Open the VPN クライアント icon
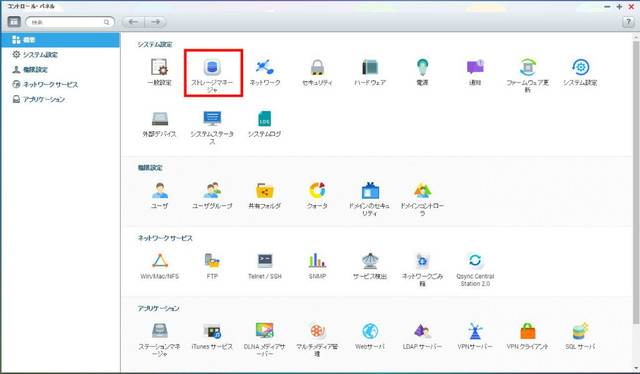 (x=528, y=331)
